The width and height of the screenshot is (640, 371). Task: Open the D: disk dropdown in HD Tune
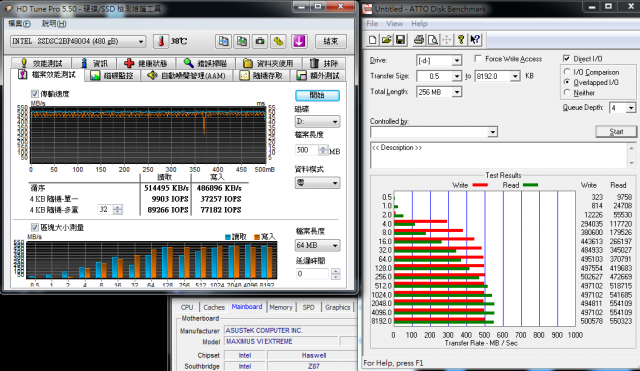(x=317, y=122)
